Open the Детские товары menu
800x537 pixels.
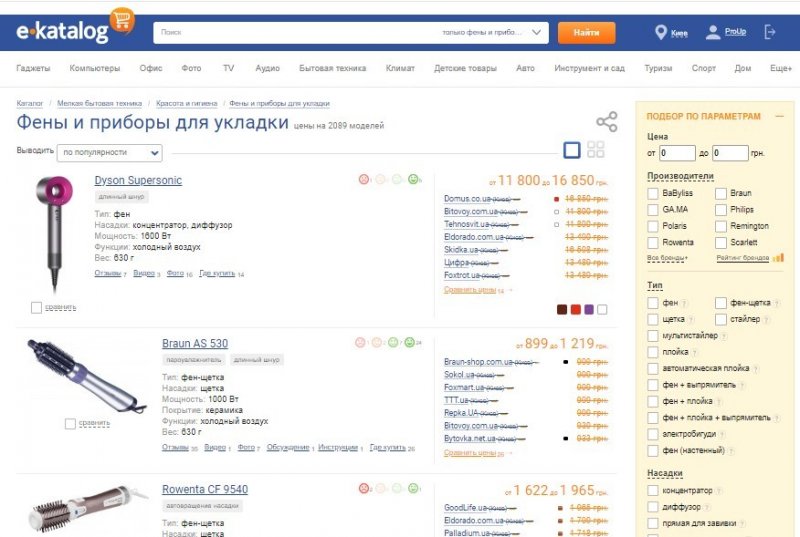tap(465, 68)
